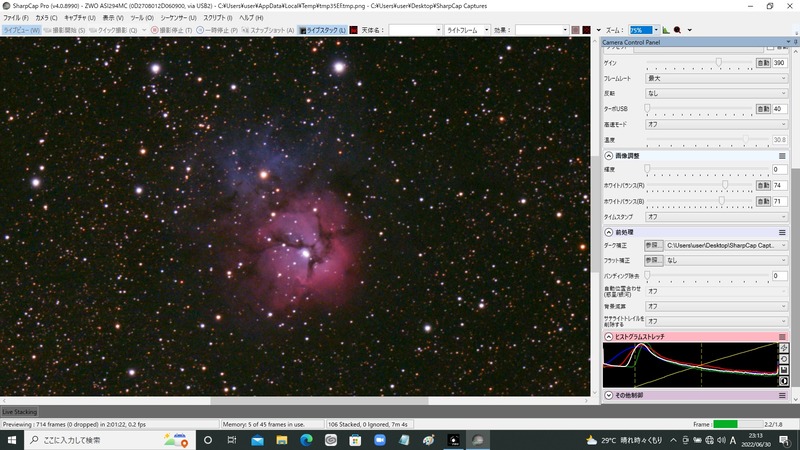The image size is (800, 450).
Task: Open the ライトフレーム frame type dropdown
Action: (x=467, y=30)
